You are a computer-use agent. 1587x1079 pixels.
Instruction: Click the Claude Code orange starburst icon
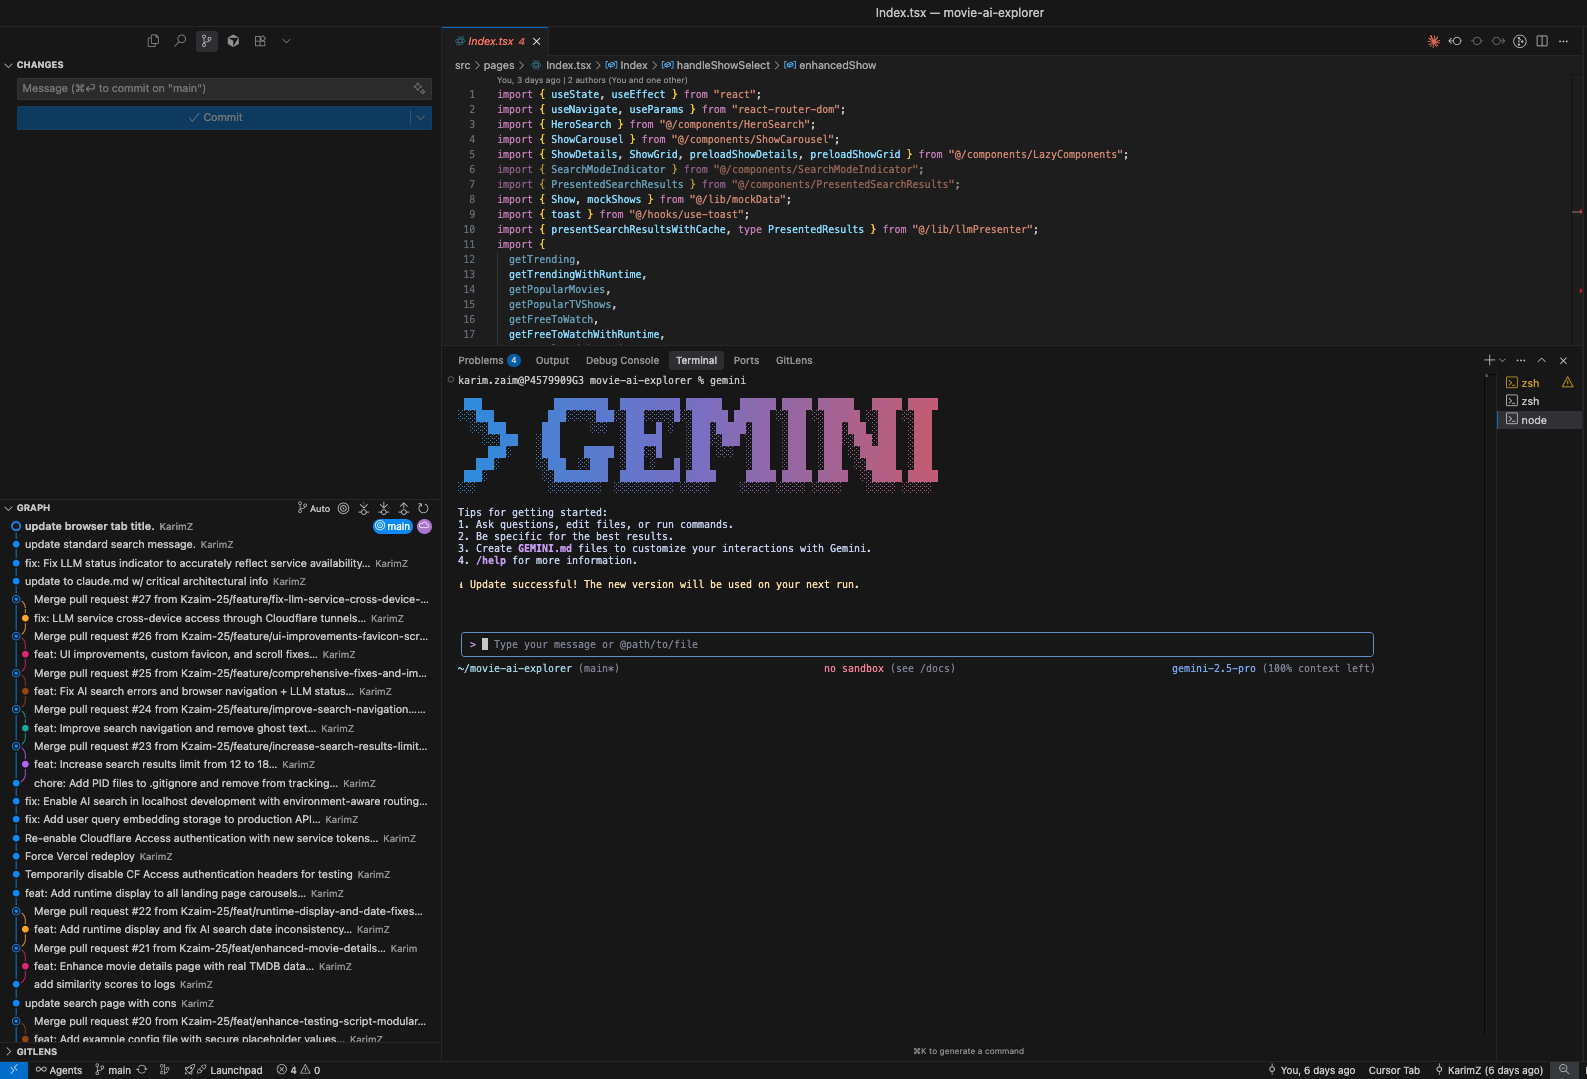(x=1433, y=41)
